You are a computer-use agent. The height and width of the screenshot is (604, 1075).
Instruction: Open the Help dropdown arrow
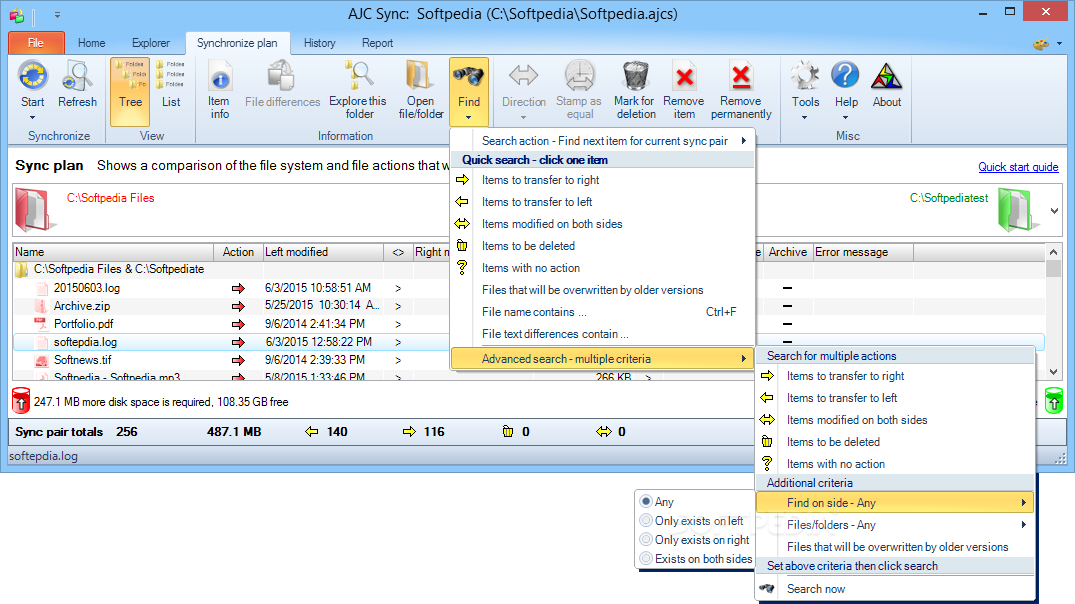click(845, 118)
